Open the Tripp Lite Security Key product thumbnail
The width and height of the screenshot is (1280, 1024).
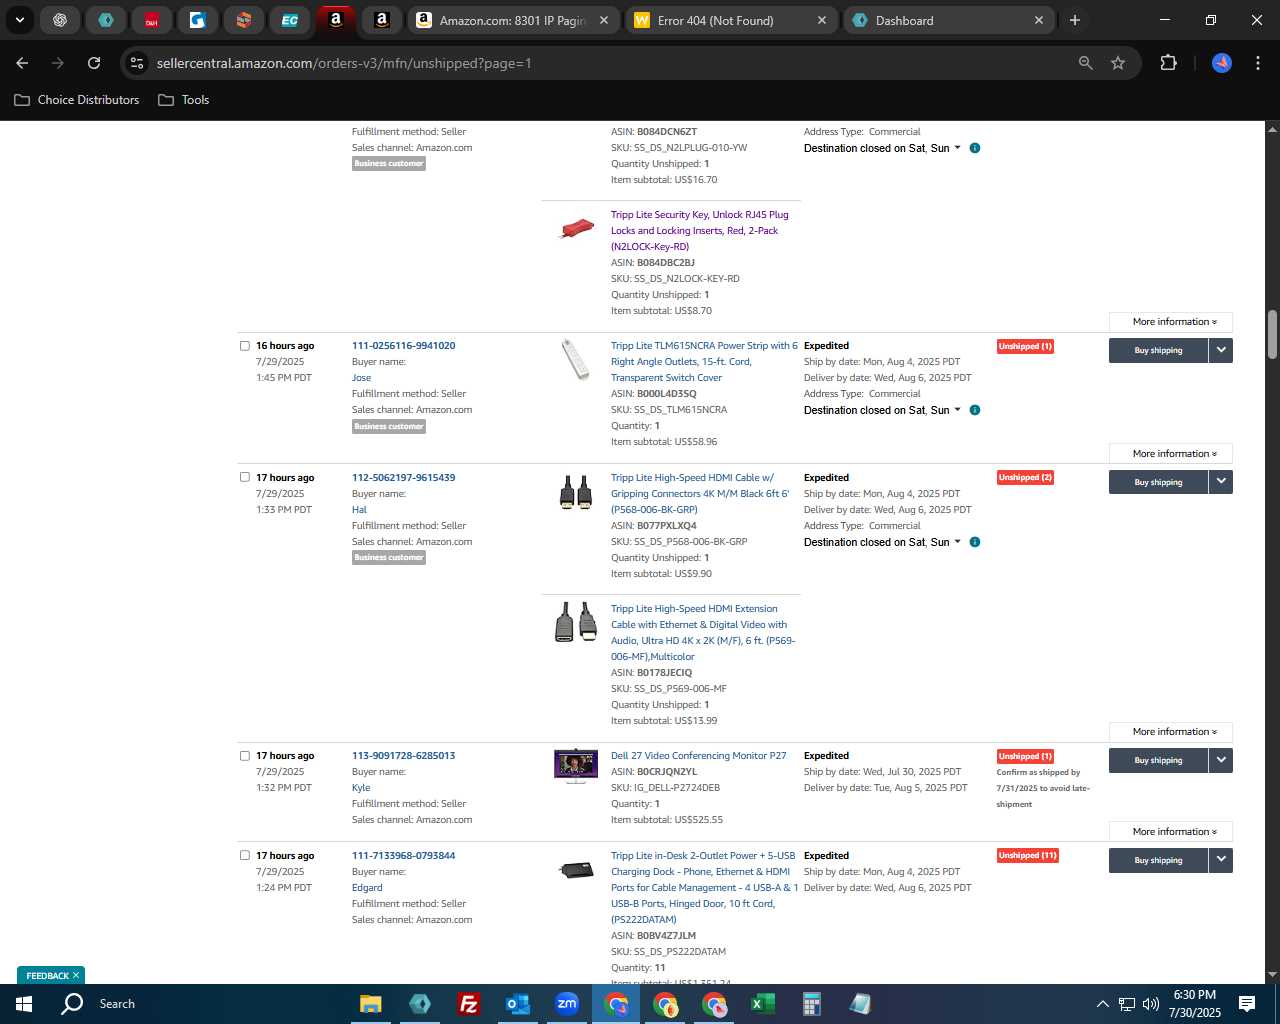[x=576, y=229]
